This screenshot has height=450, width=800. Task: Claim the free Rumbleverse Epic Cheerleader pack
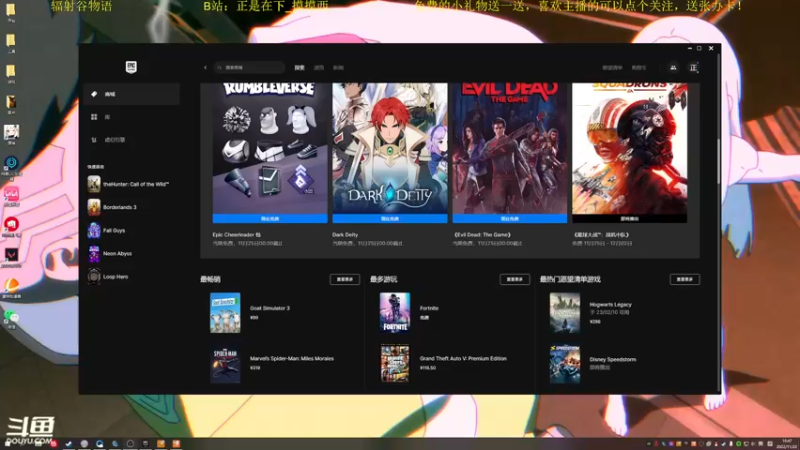click(270, 218)
